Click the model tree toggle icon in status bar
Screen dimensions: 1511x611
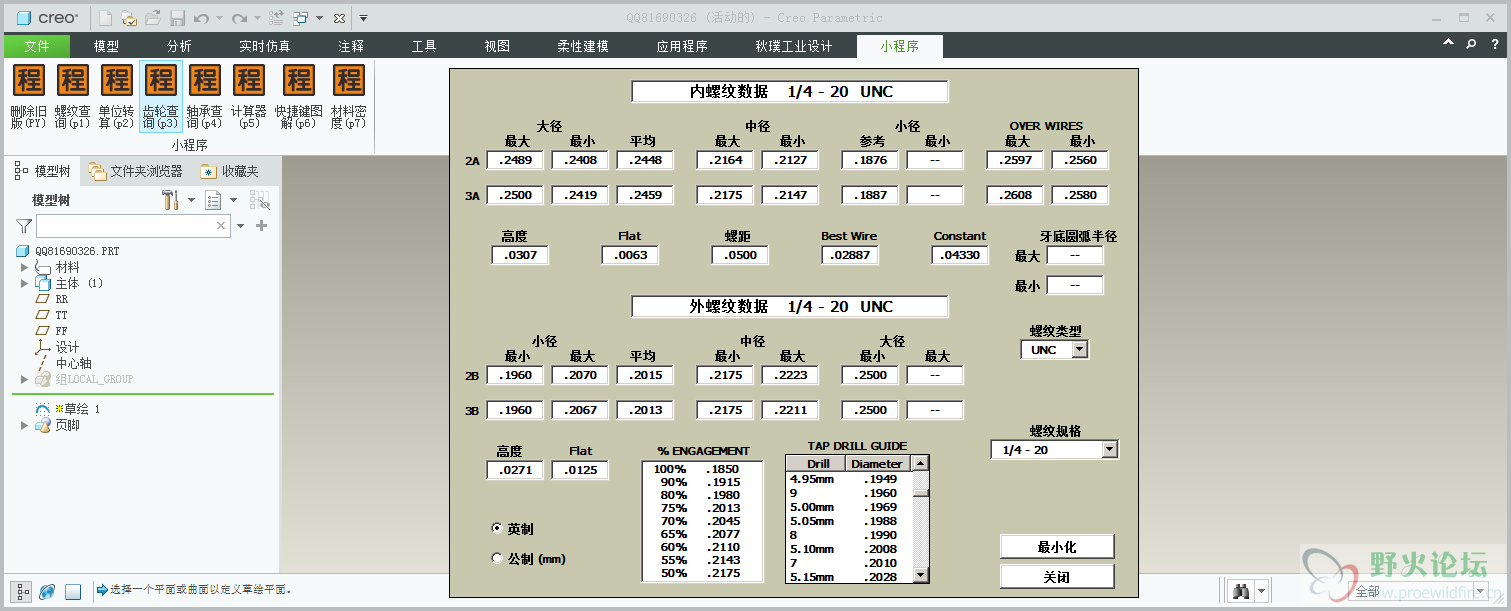tap(22, 591)
